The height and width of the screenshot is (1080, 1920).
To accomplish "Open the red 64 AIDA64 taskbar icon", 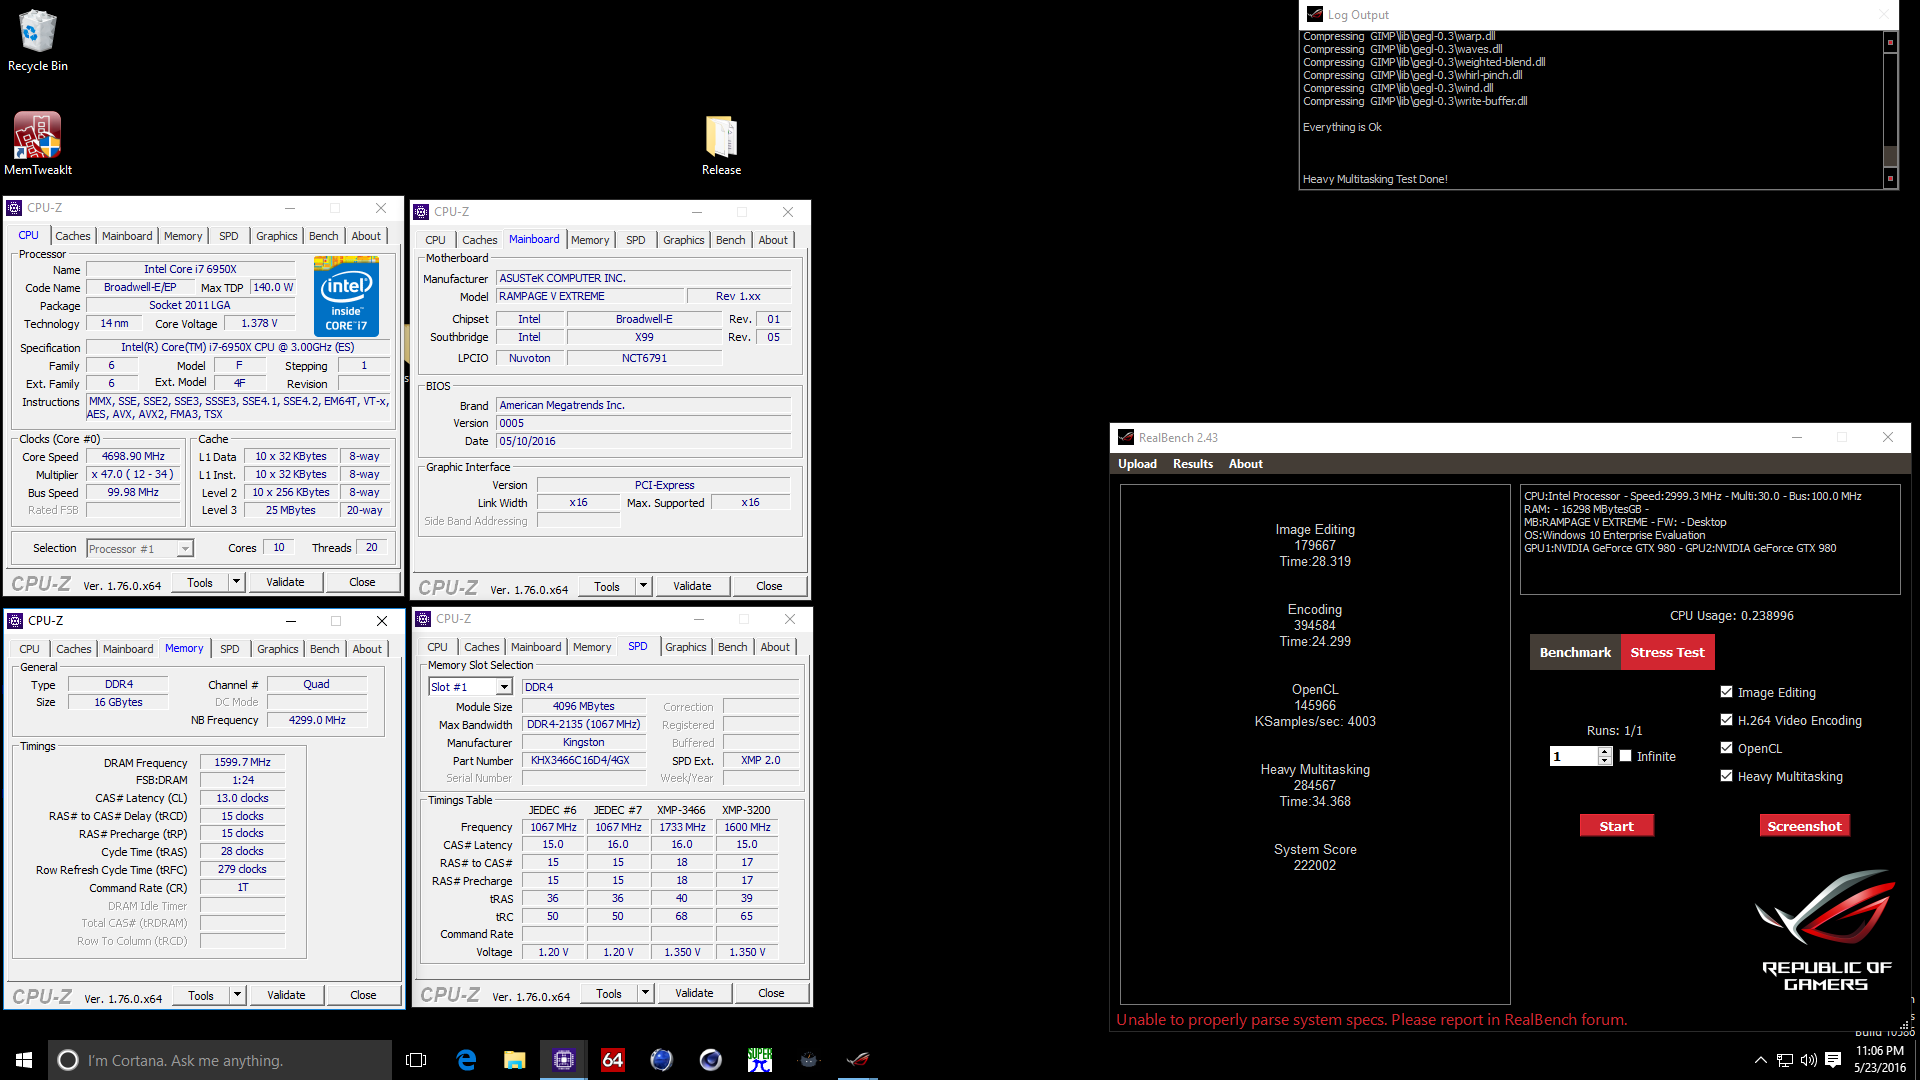I will pos(612,1060).
